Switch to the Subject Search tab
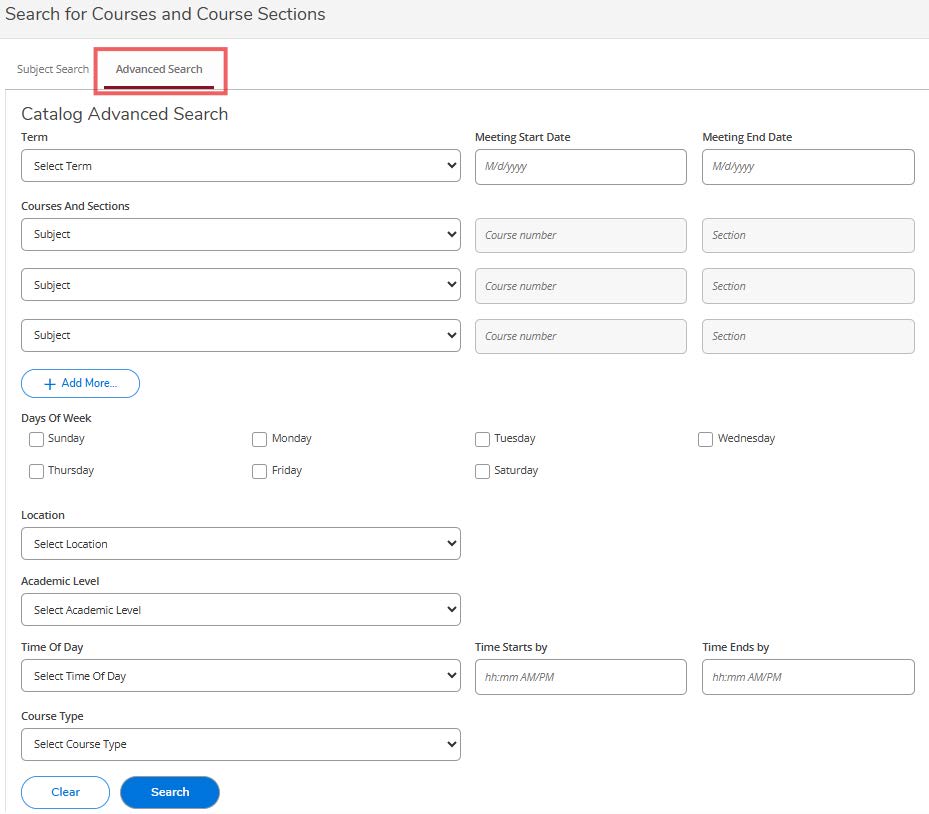 click(x=53, y=69)
